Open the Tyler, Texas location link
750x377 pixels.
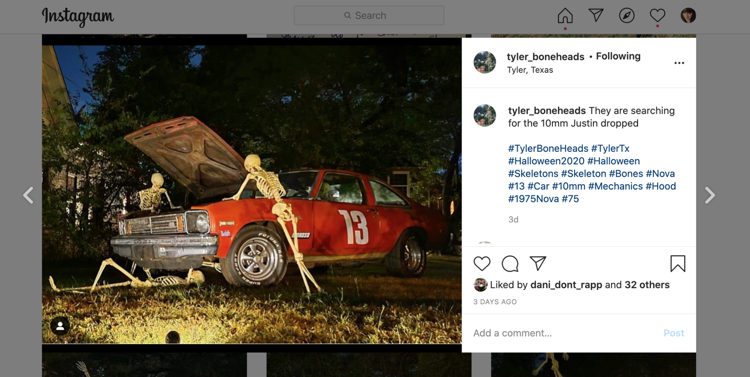tap(530, 70)
